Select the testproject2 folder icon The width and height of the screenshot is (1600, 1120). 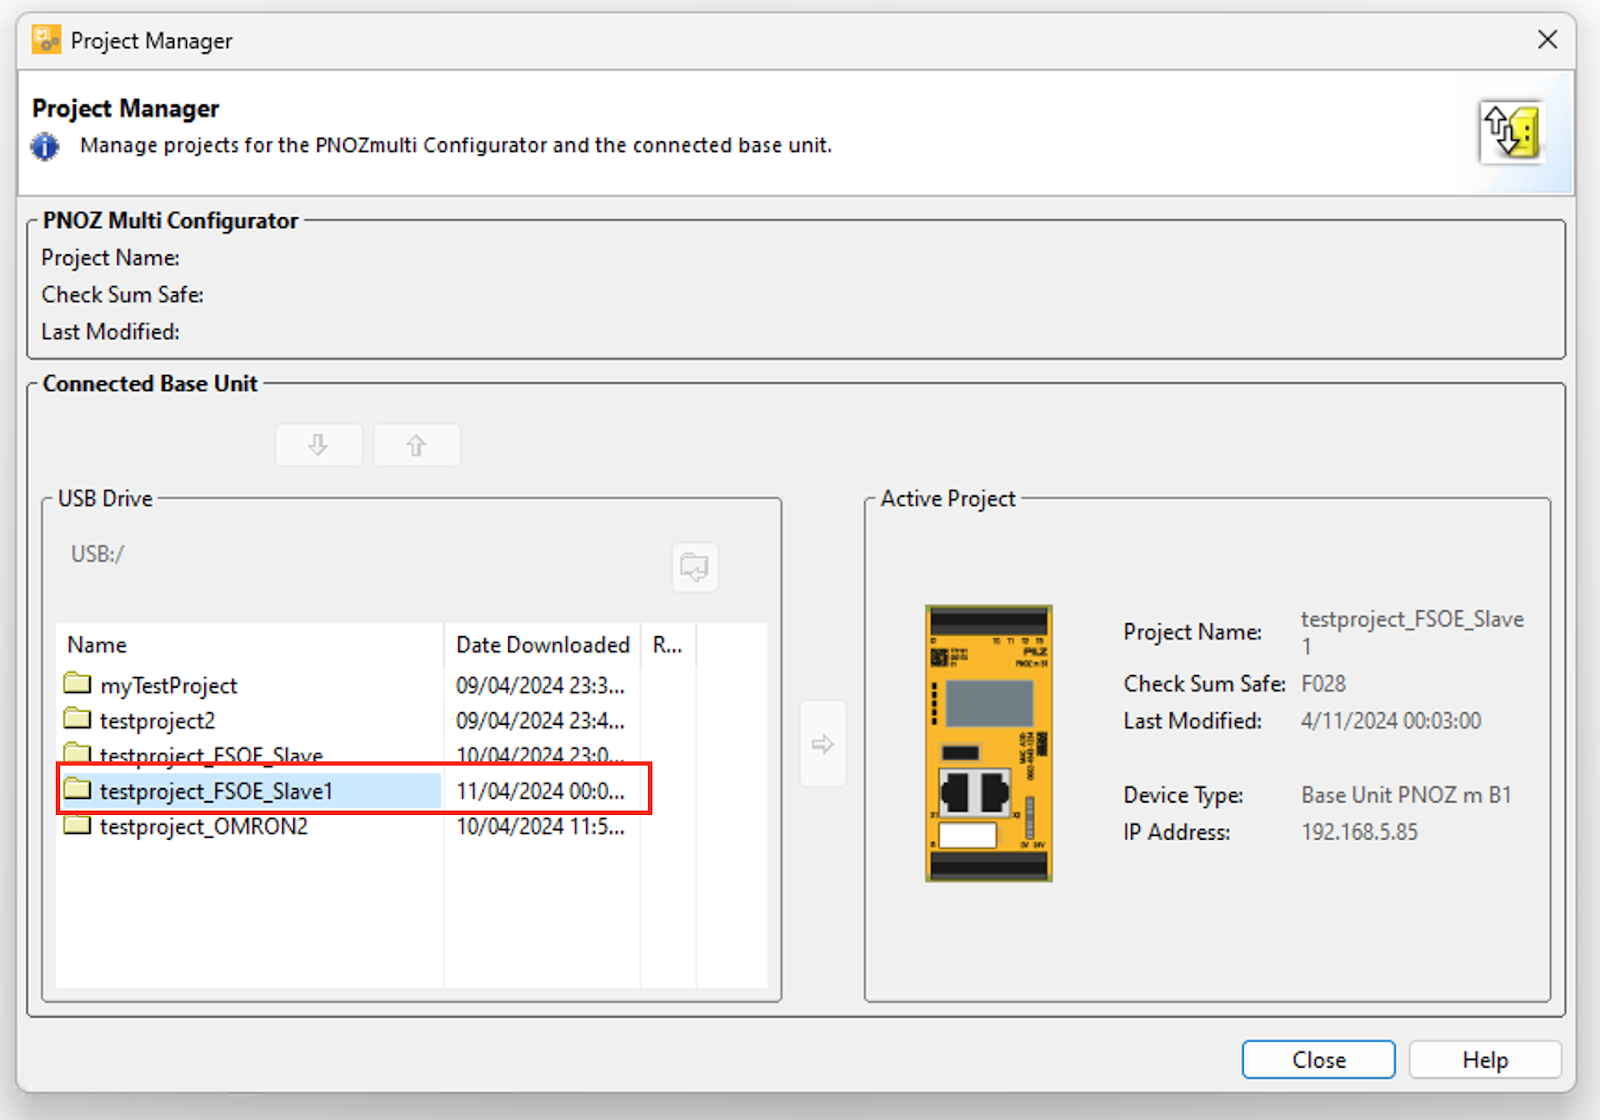[x=77, y=719]
